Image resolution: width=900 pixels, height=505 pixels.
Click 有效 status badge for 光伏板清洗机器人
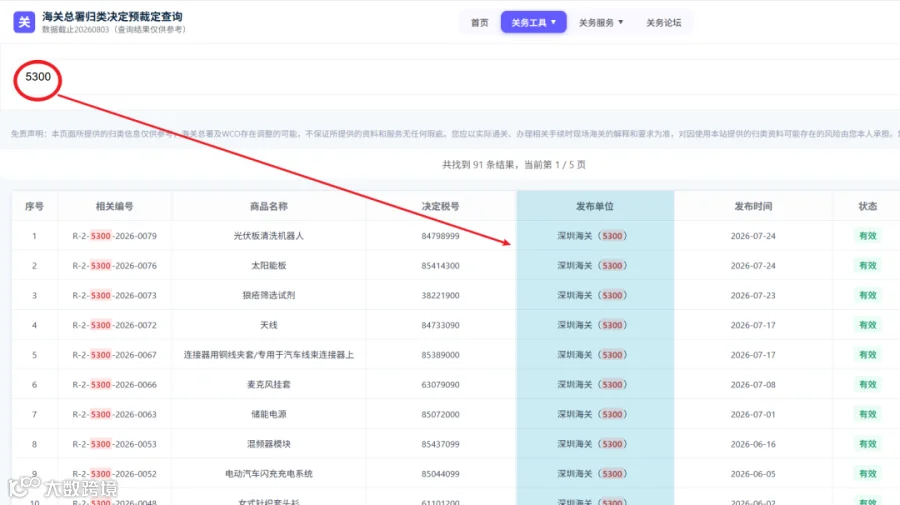867,236
